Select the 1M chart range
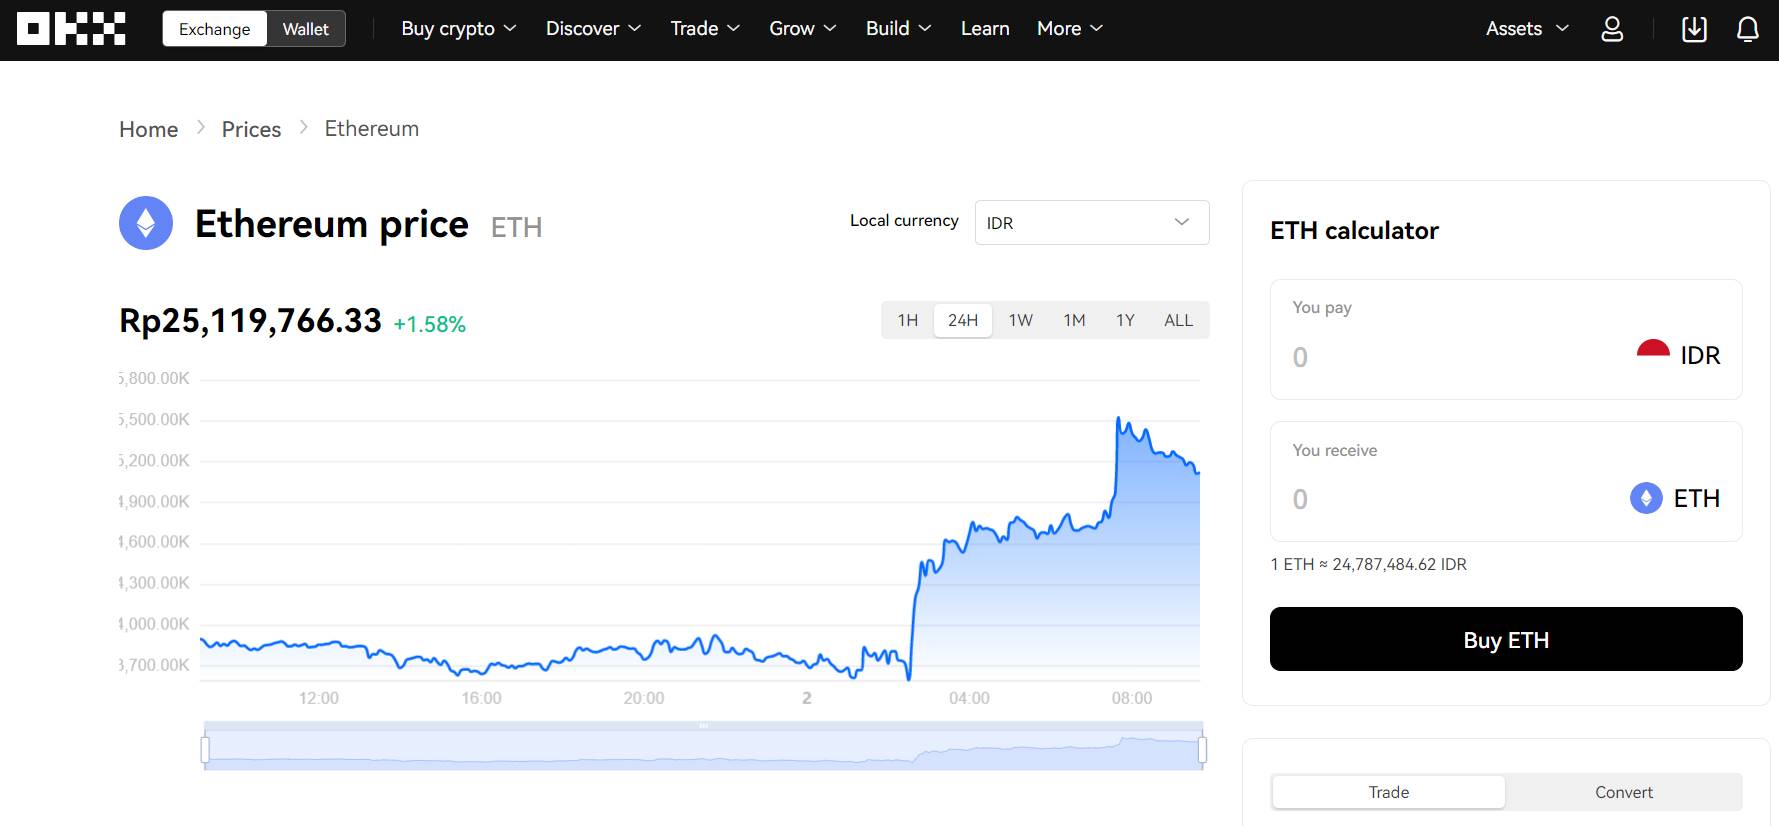The image size is (1779, 826). (x=1075, y=320)
